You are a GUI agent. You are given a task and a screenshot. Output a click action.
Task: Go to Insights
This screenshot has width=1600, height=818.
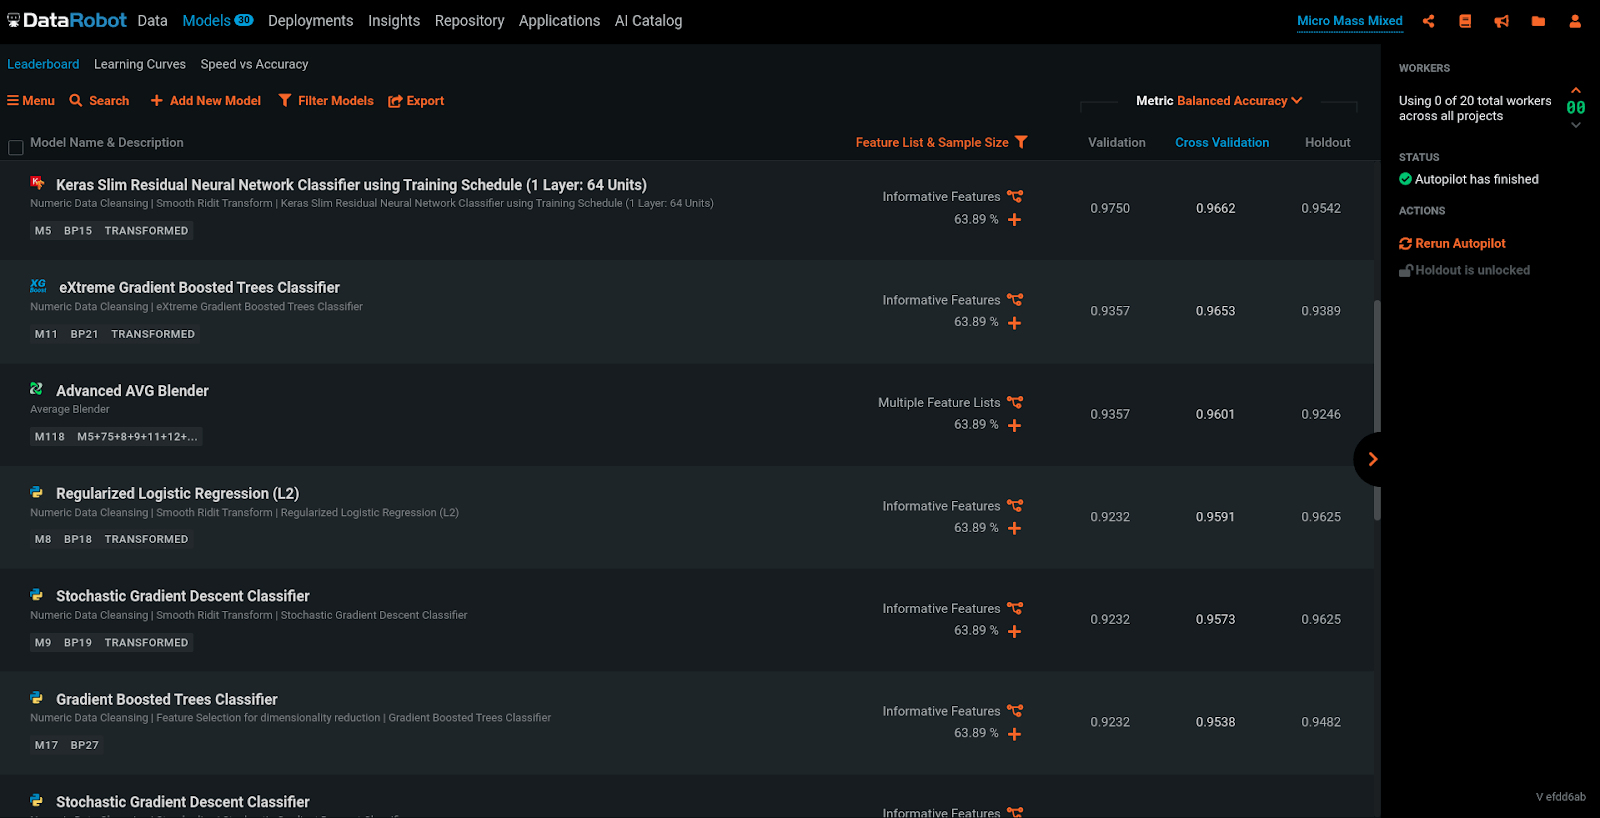(394, 21)
